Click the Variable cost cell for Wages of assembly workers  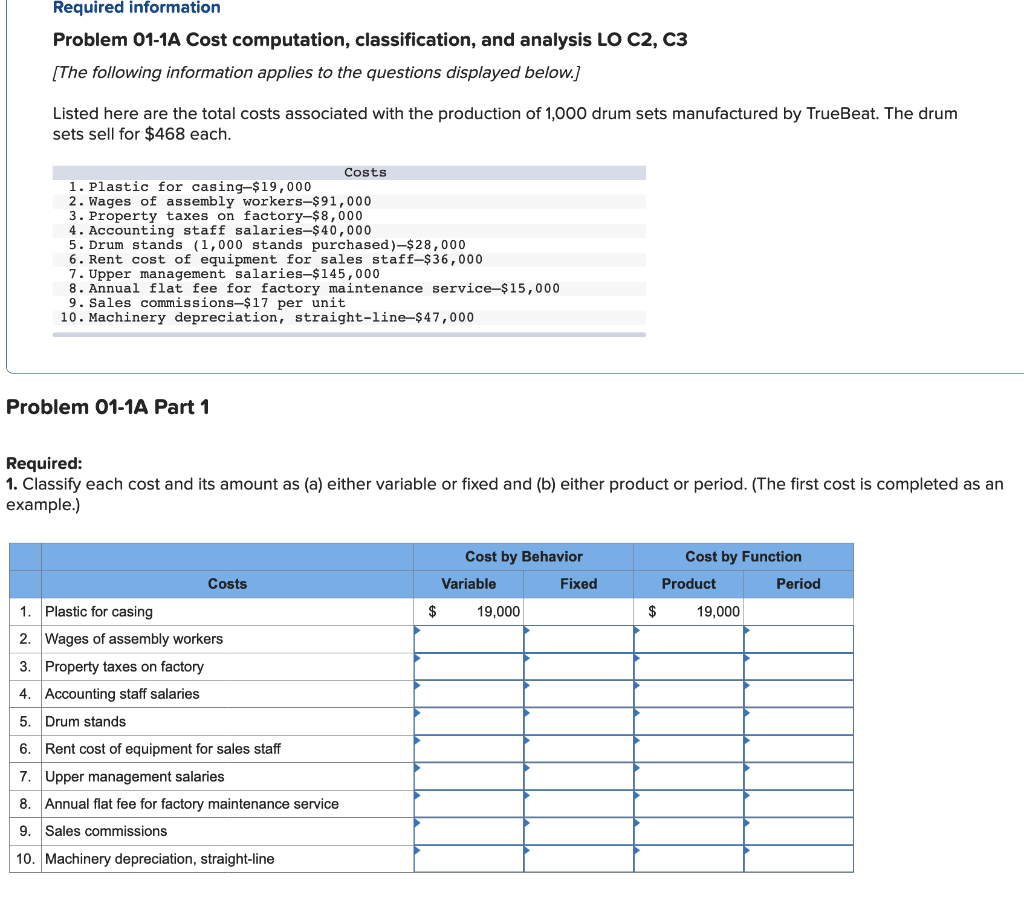coord(468,638)
